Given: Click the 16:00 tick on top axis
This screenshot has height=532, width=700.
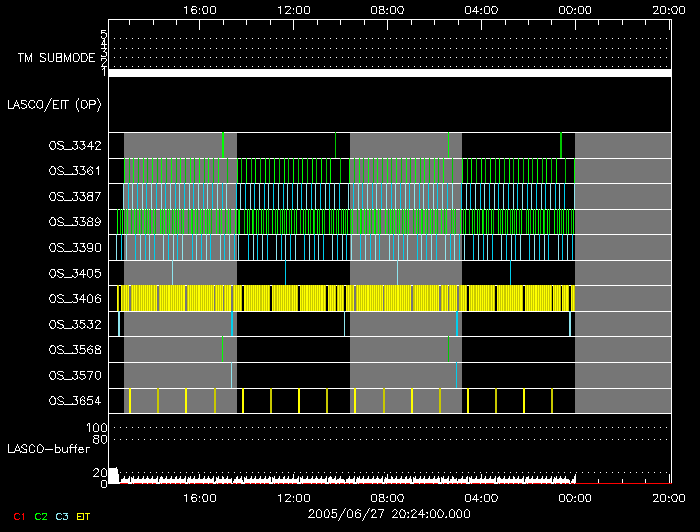Looking at the screenshot, I should point(202,9).
